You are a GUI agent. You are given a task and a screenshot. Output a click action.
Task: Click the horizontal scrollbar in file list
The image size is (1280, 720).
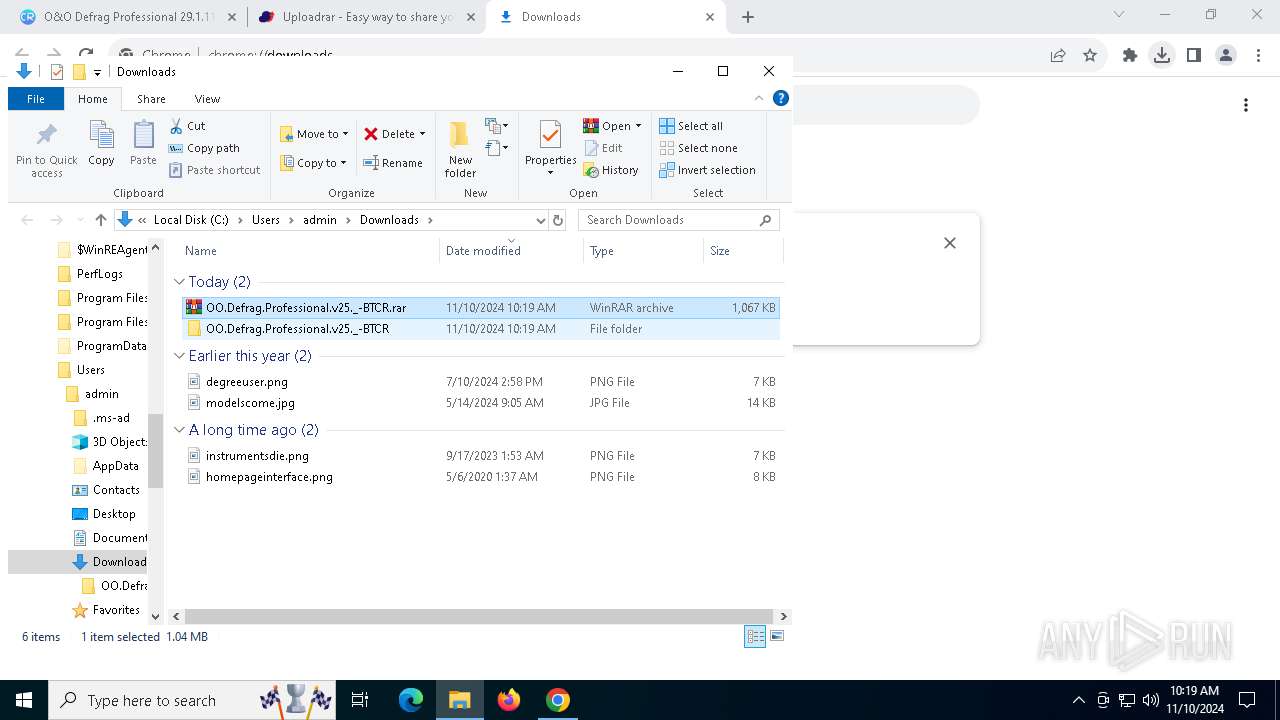pos(479,617)
